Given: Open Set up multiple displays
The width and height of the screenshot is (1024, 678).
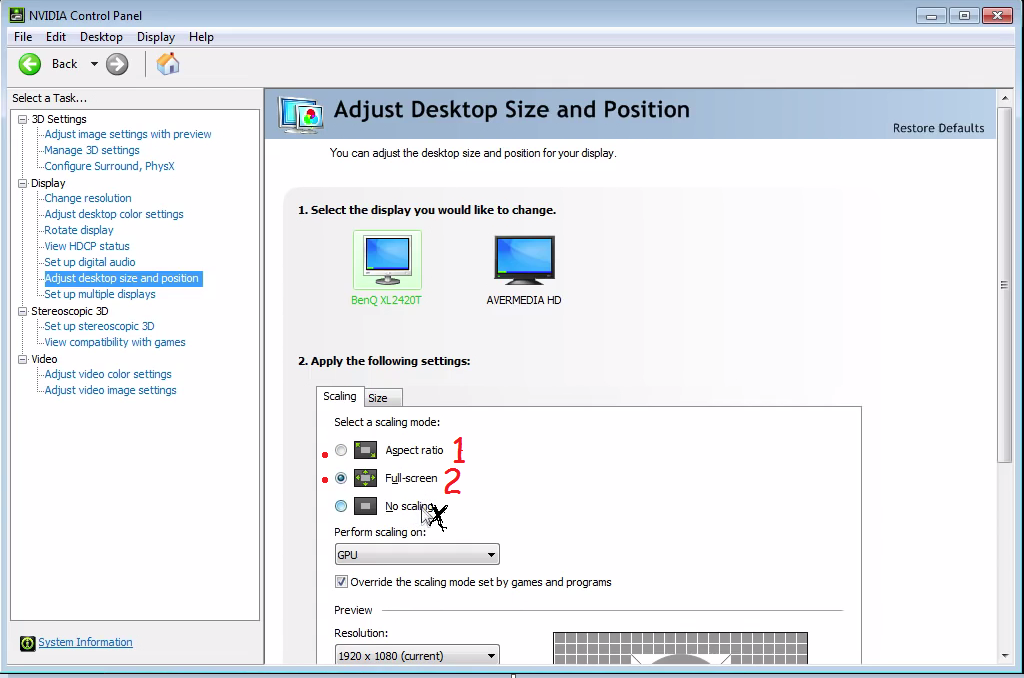Looking at the screenshot, I should pyautogui.click(x=100, y=294).
